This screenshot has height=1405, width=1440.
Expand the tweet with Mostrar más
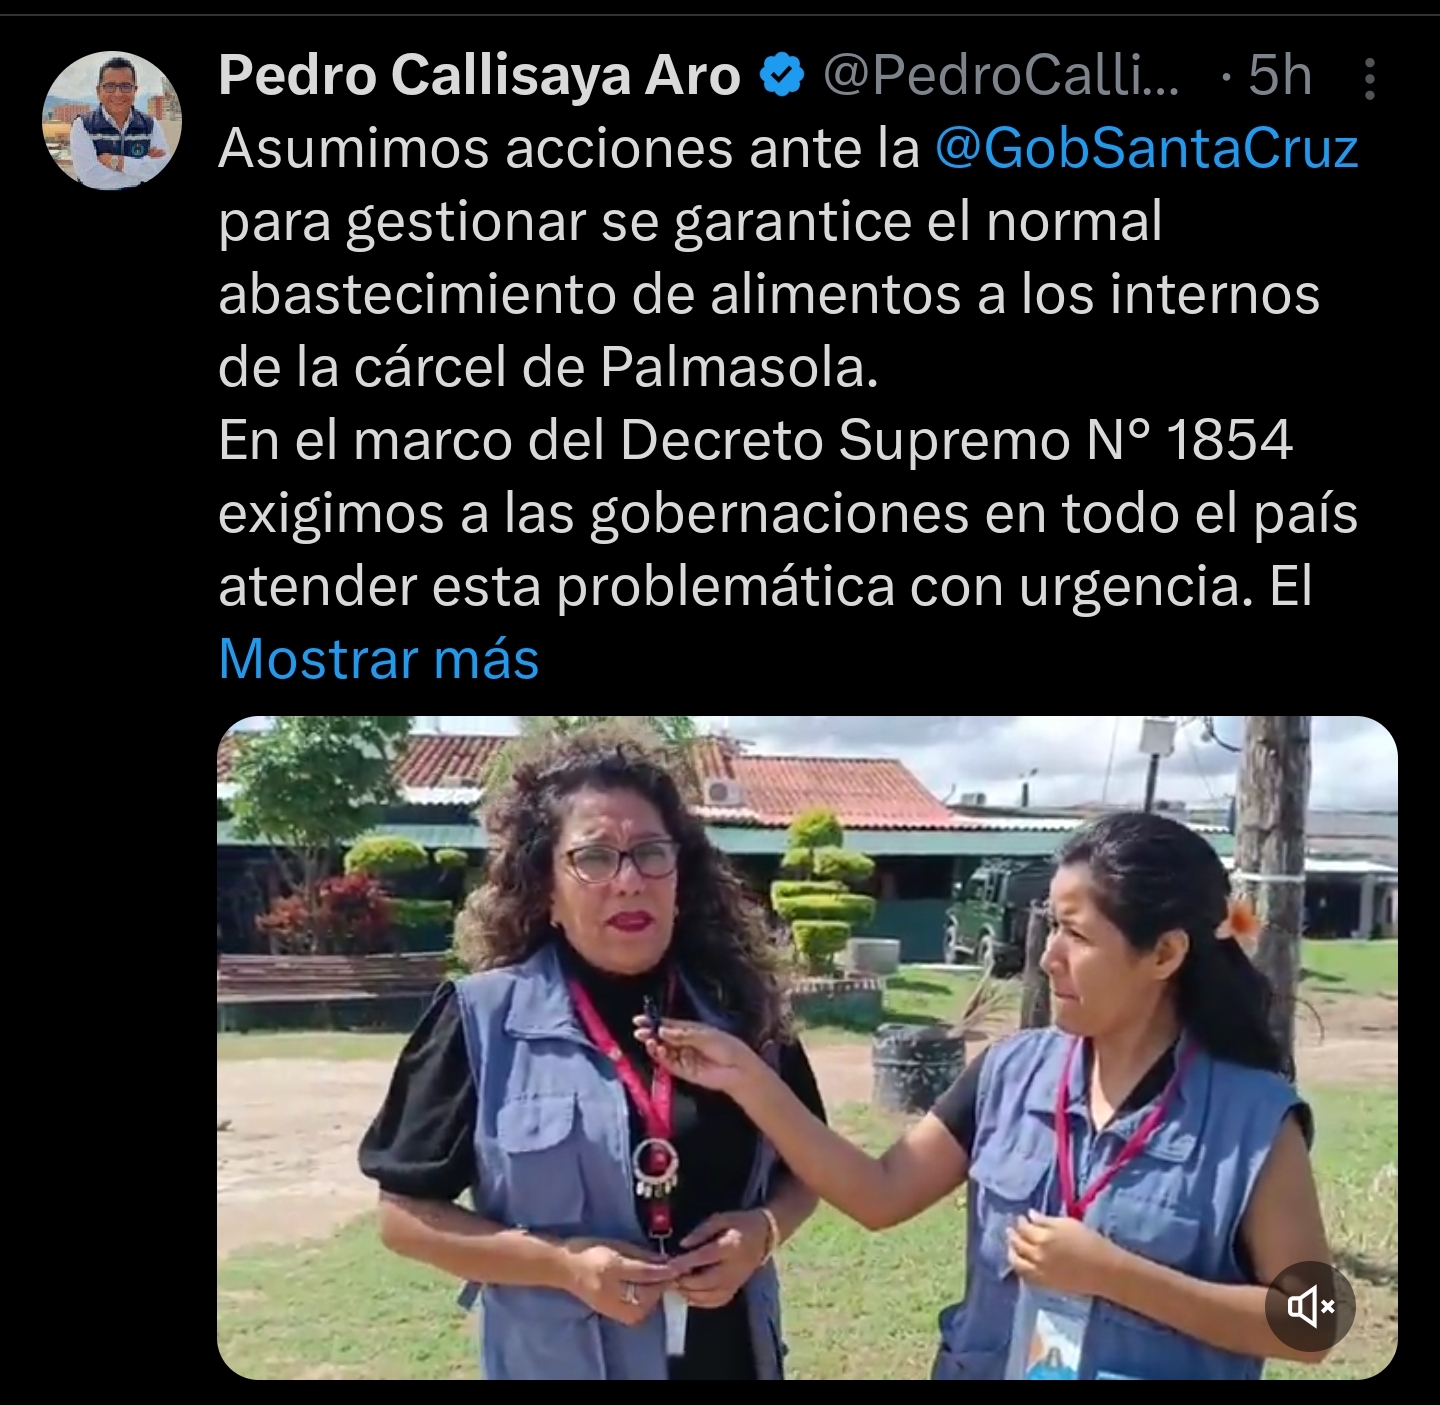(379, 659)
